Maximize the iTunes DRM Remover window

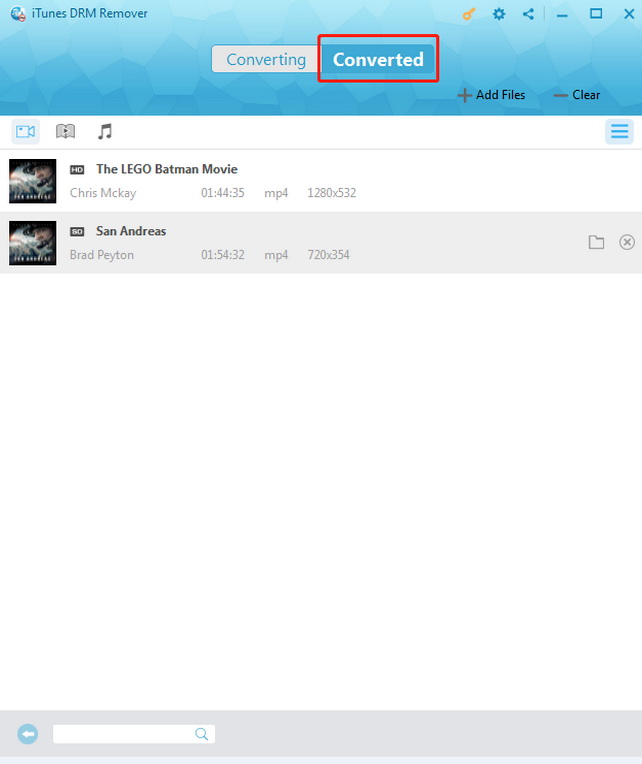596,14
